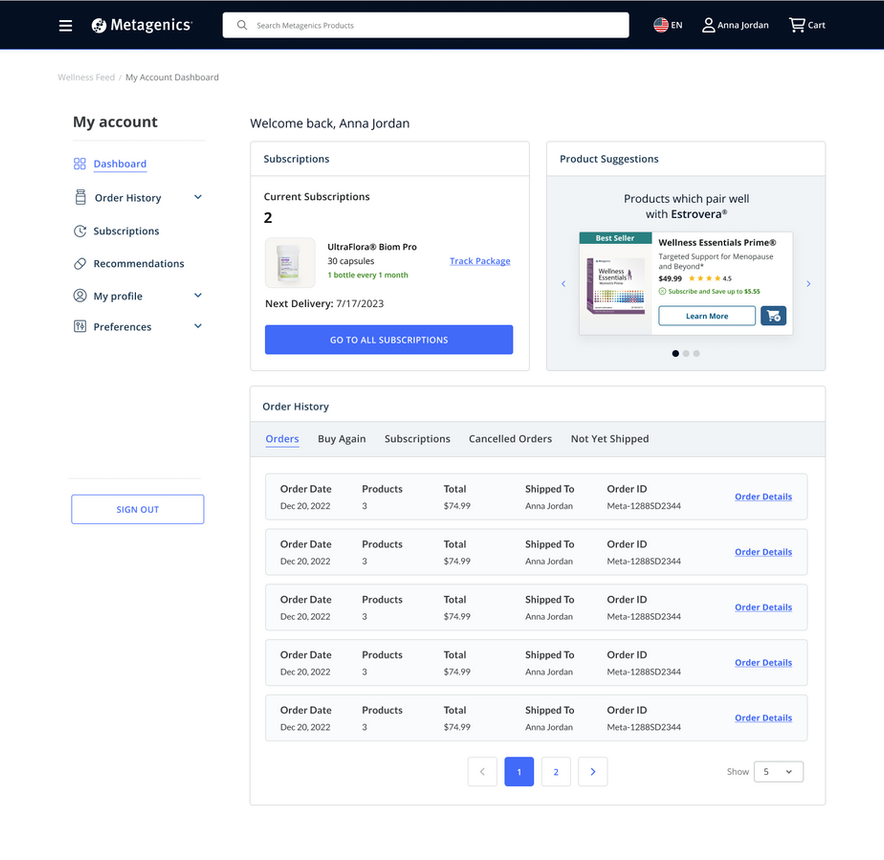Image resolution: width=884 pixels, height=860 pixels.
Task: Go to next order history page
Action: 593,771
